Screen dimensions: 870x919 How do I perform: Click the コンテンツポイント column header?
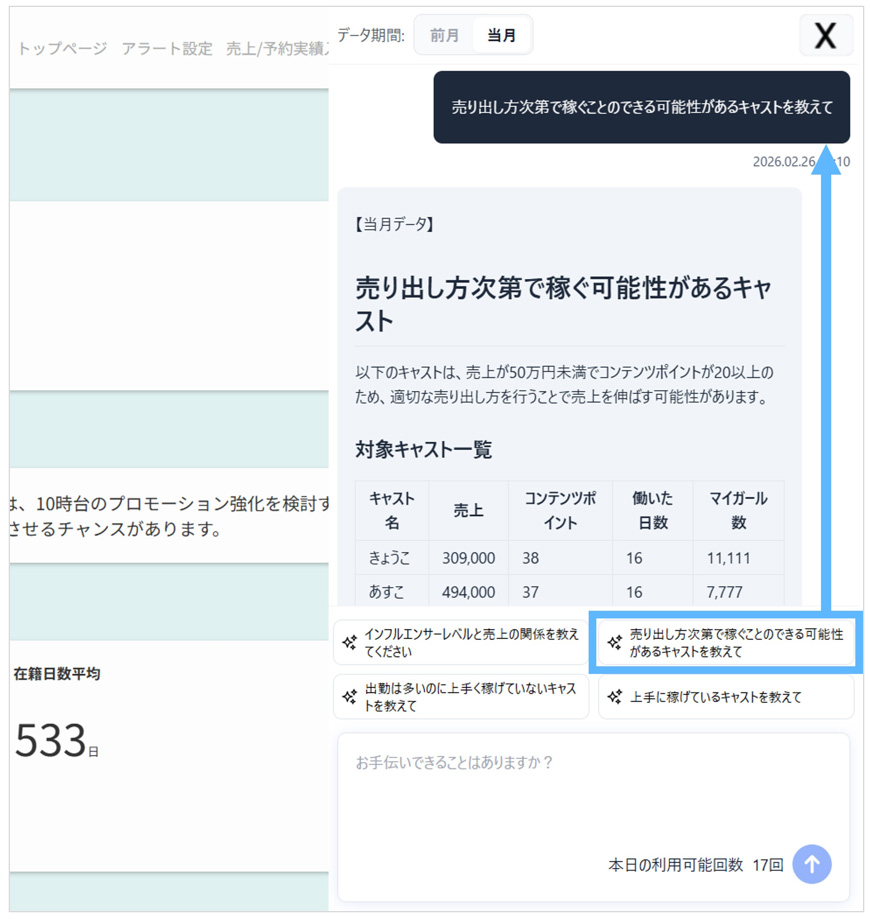click(x=560, y=510)
